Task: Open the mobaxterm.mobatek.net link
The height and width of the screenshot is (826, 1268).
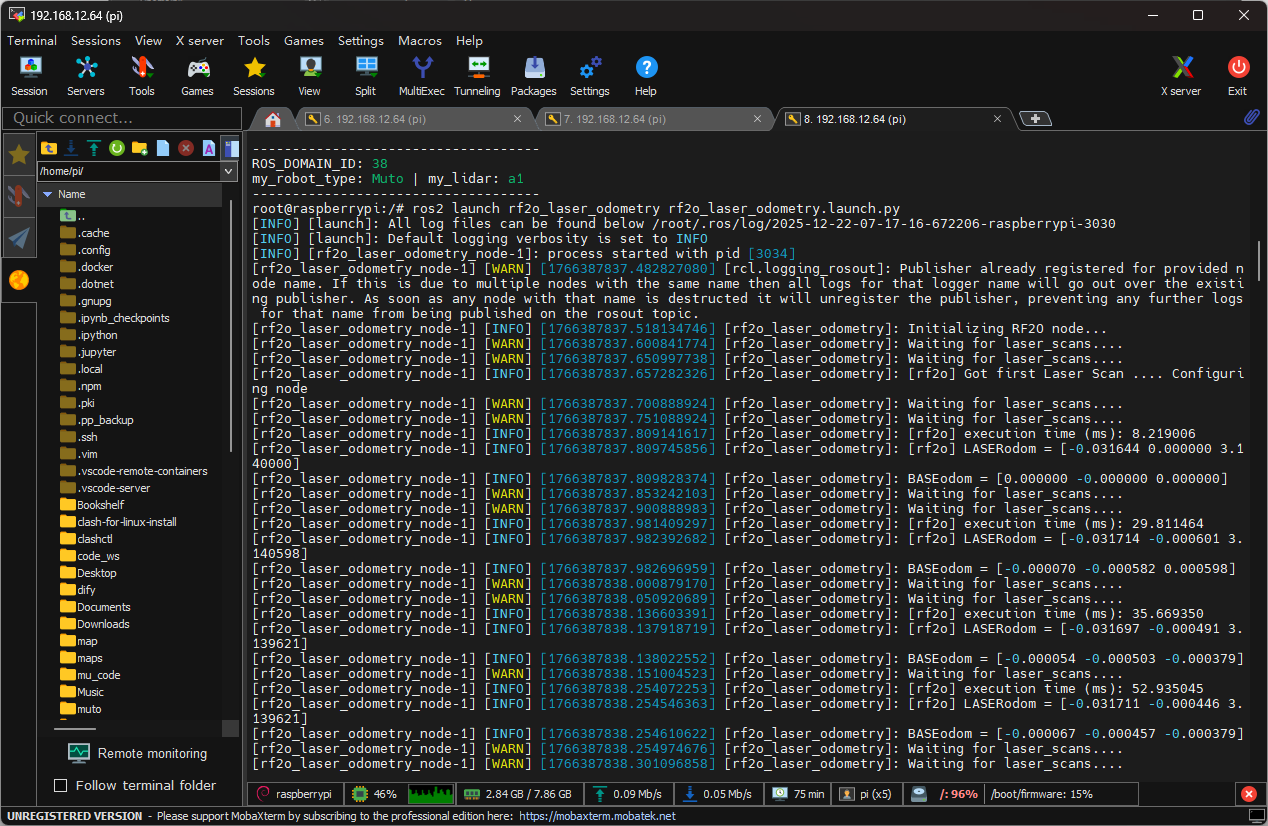Action: [597, 816]
